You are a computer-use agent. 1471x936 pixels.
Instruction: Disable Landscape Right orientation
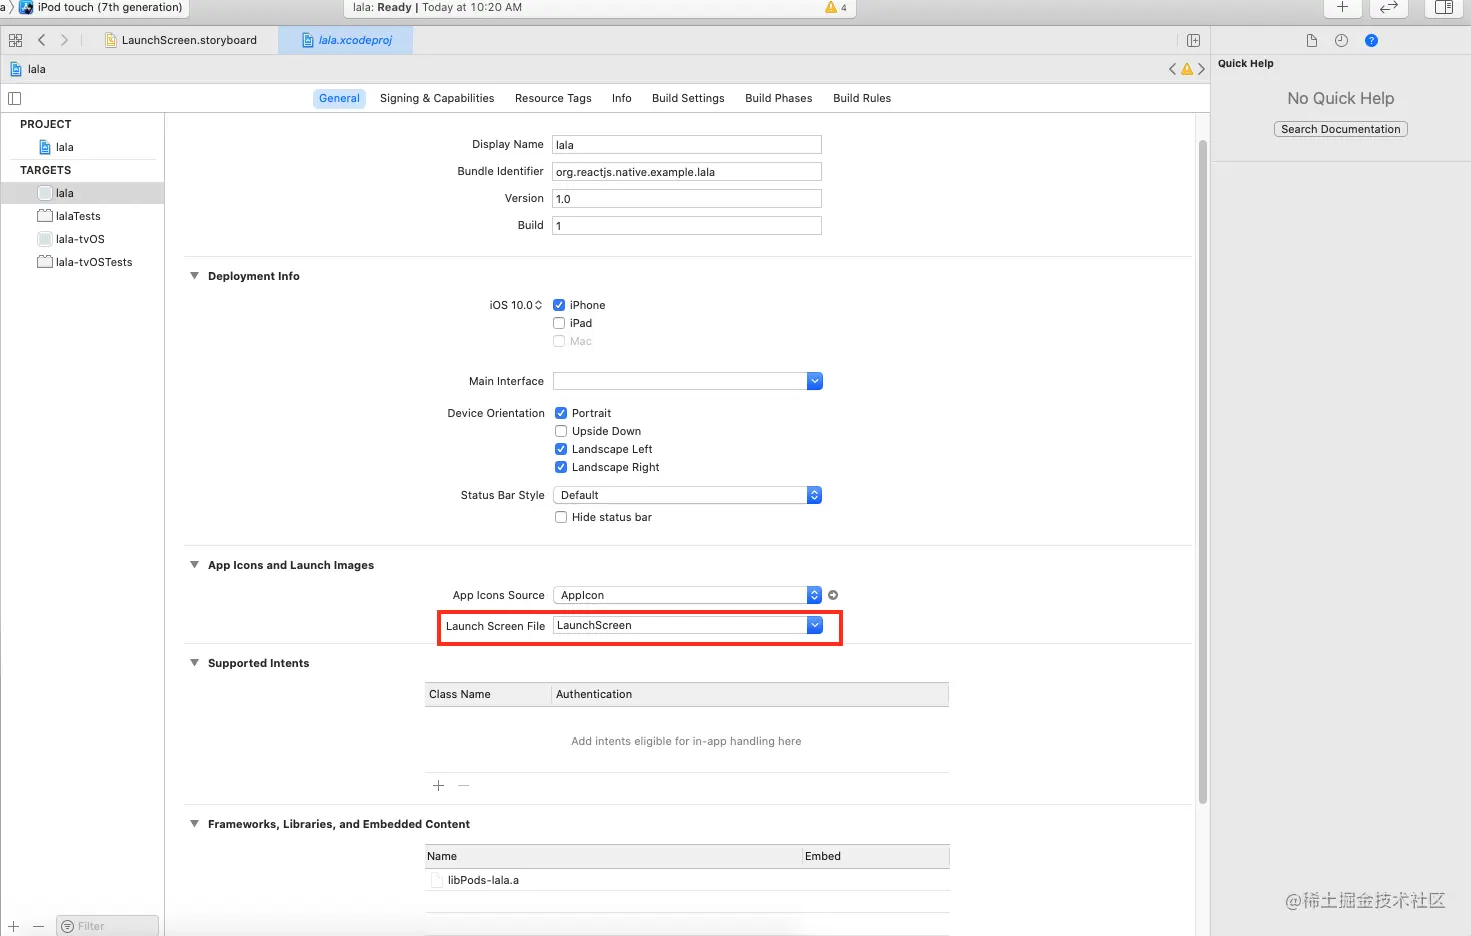tap(561, 467)
